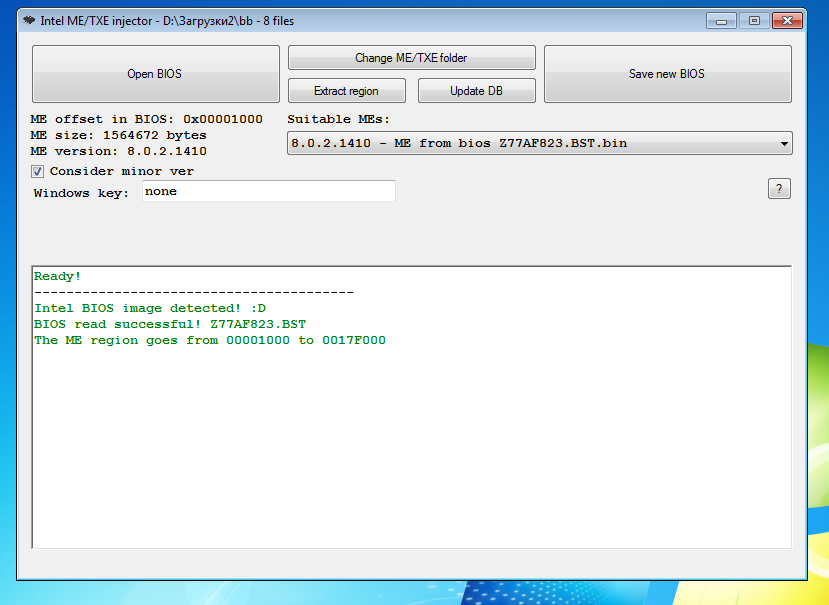The height and width of the screenshot is (605, 829).
Task: Close the Intel ME/TXE injector window
Action: [x=787, y=21]
